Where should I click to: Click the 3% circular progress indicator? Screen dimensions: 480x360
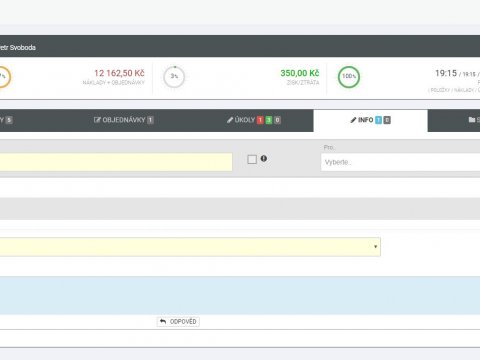point(174,77)
